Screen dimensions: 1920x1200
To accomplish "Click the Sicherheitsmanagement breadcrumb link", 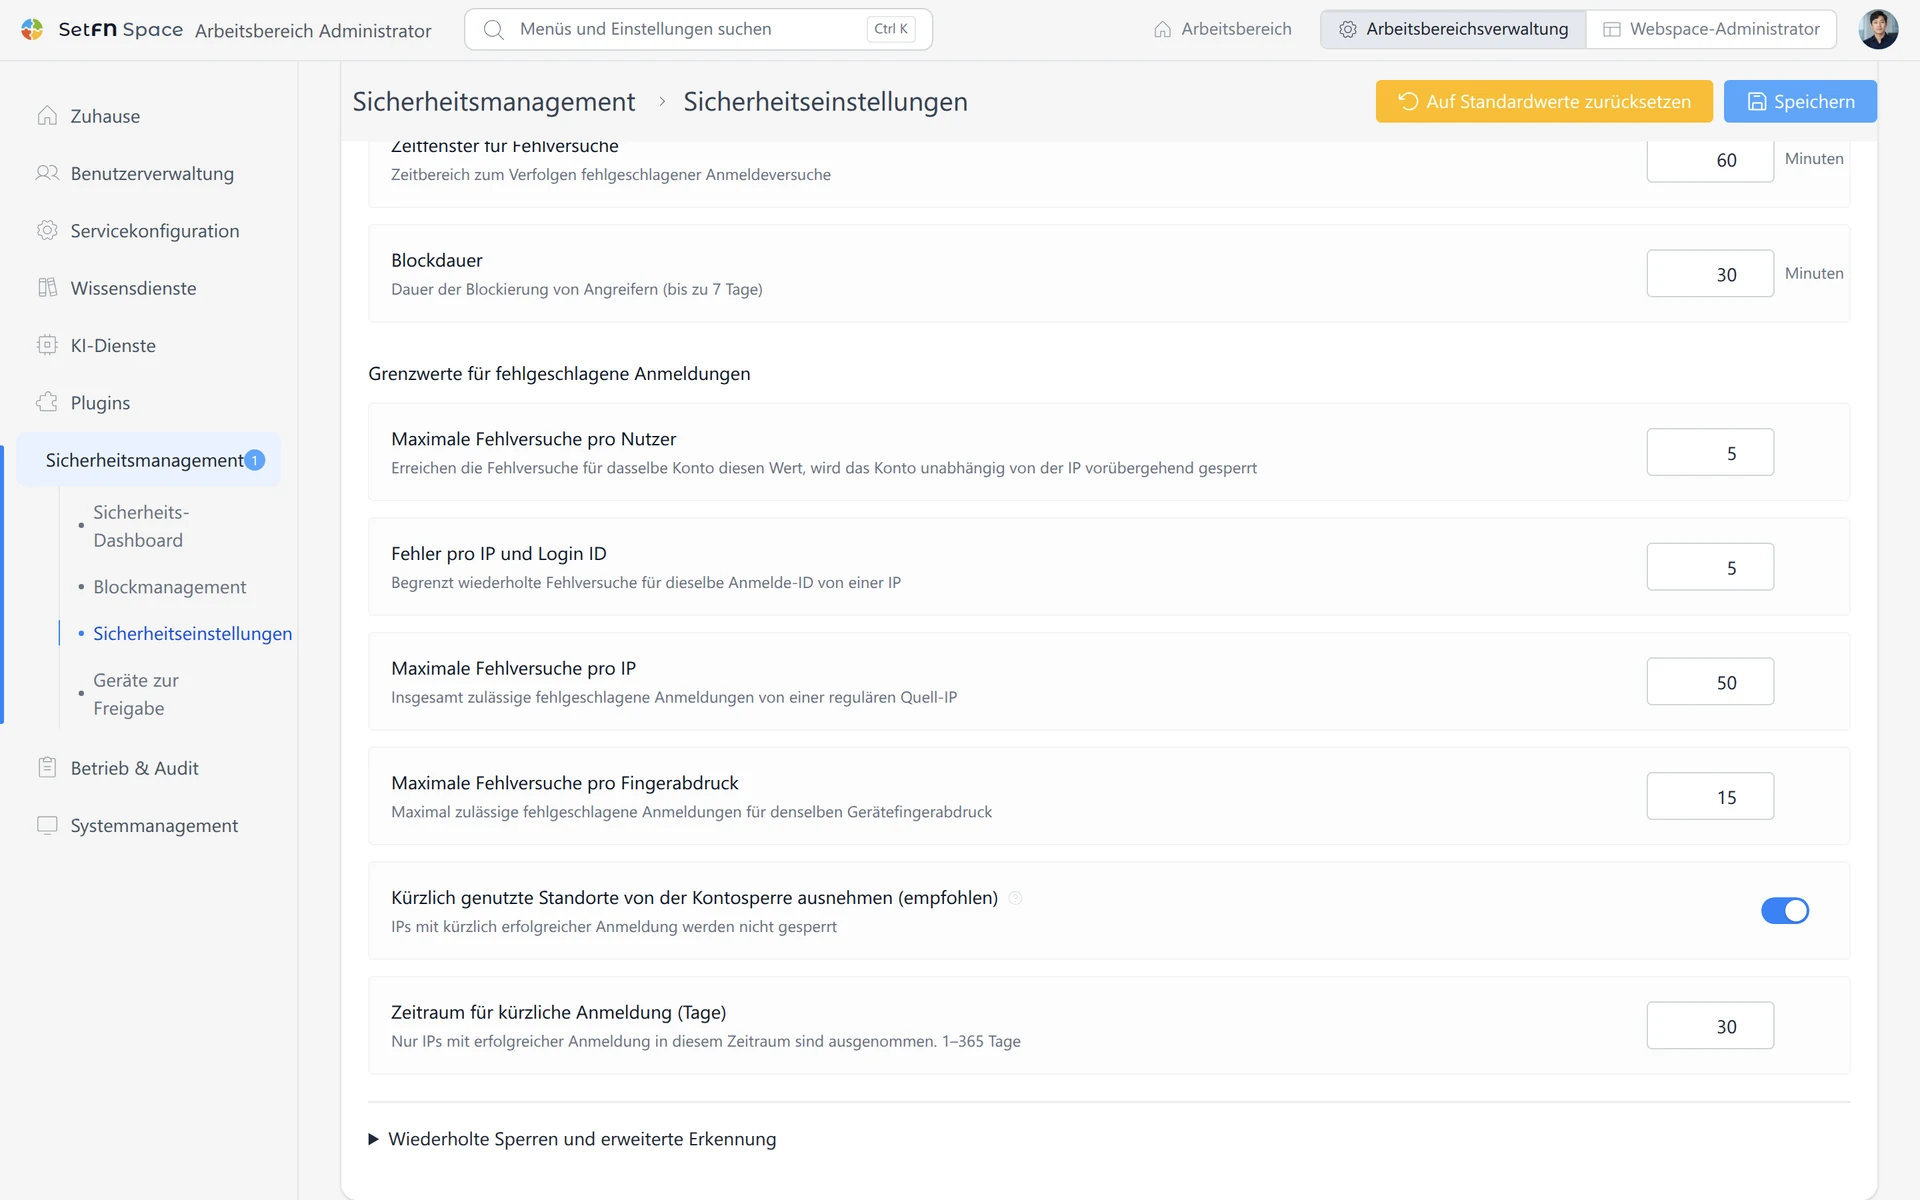I will pos(494,101).
